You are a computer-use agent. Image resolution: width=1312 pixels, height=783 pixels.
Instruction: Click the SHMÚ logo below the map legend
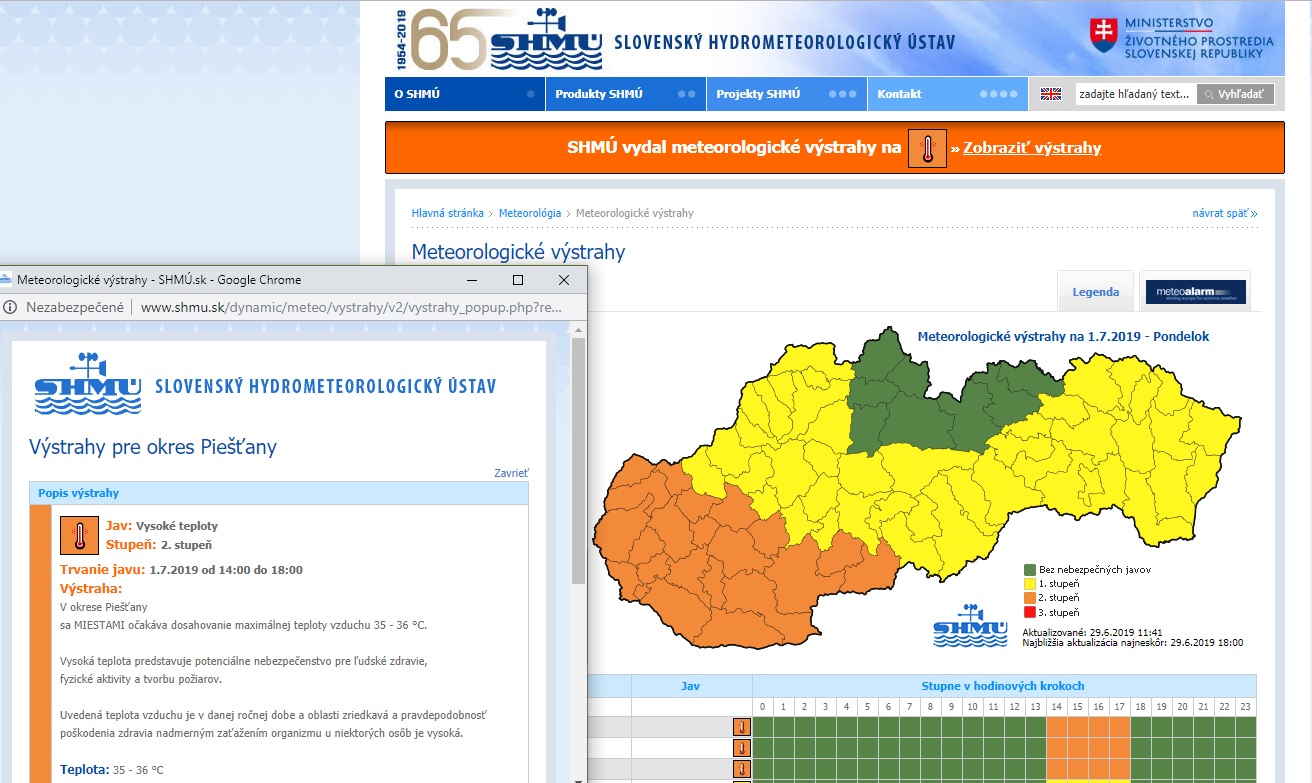click(969, 625)
